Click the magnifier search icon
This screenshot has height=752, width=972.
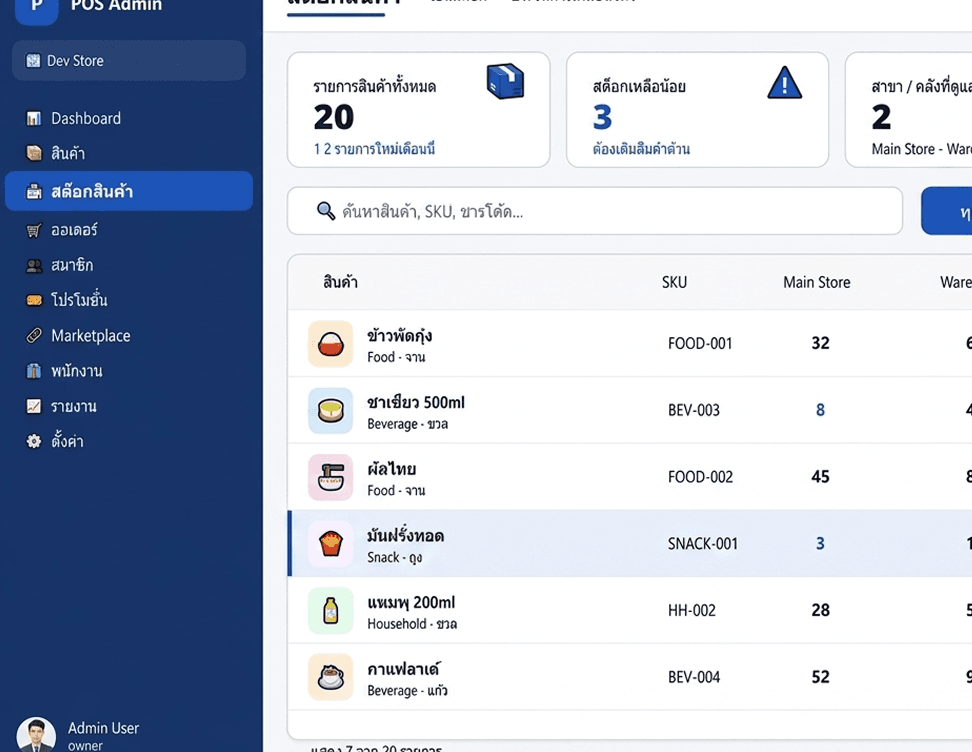tap(326, 211)
